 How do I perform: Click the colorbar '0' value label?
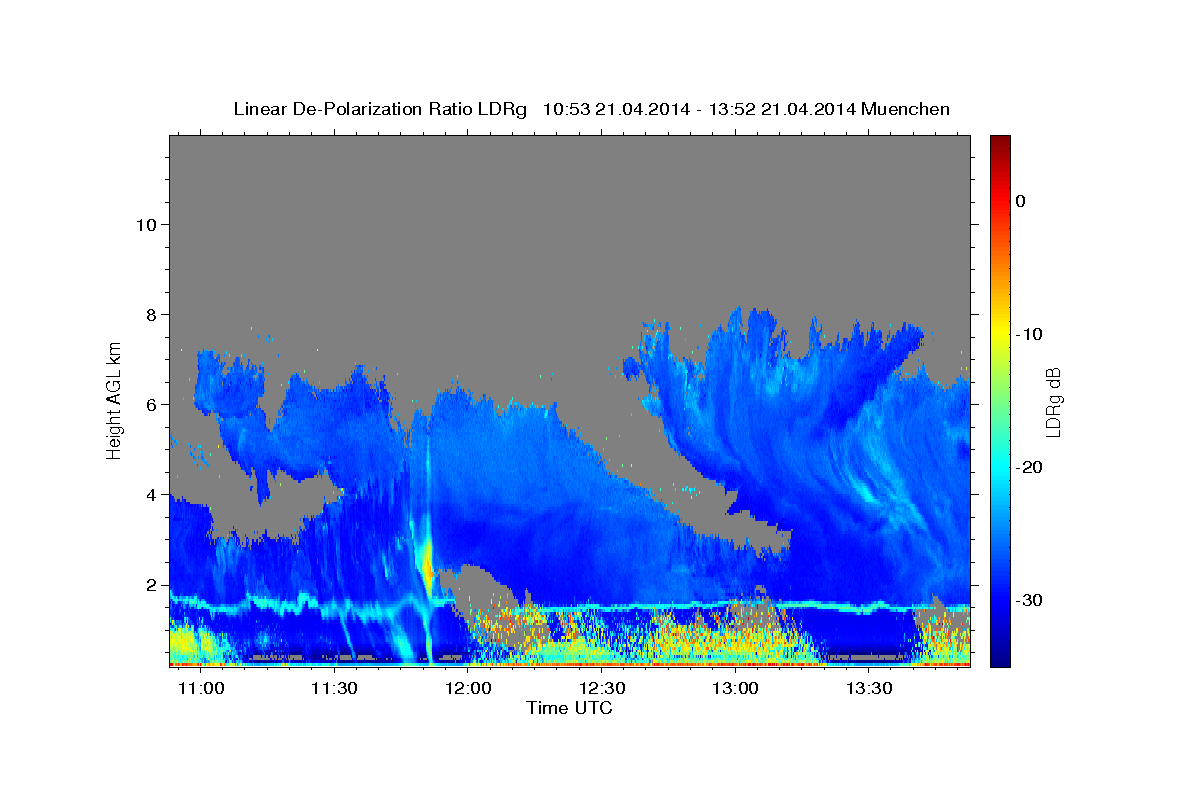(1021, 201)
